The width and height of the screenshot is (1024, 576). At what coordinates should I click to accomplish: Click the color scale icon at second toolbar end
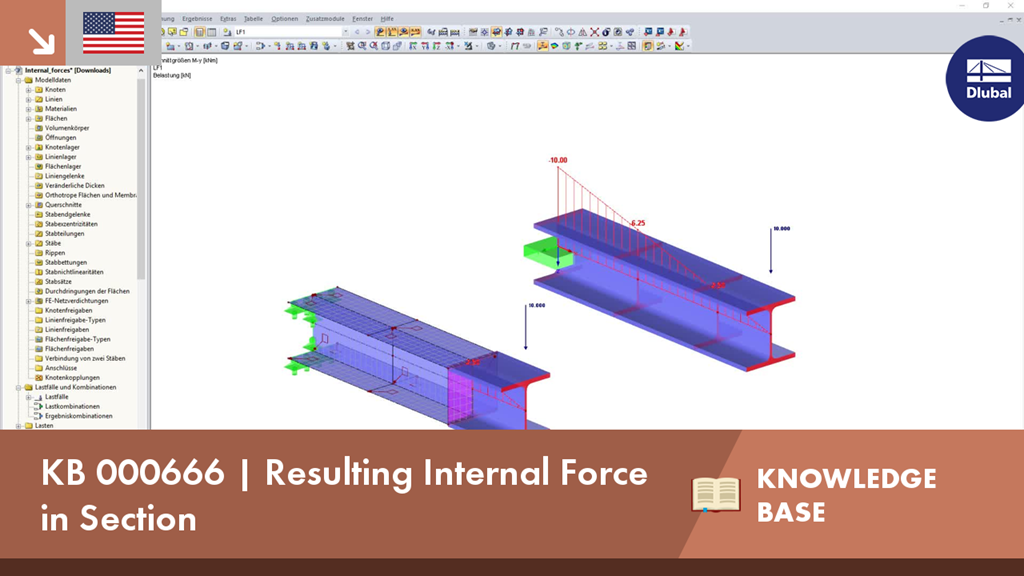(679, 46)
